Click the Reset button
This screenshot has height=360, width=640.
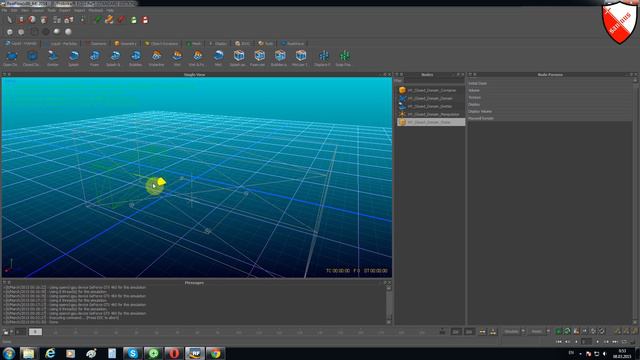click(536, 331)
